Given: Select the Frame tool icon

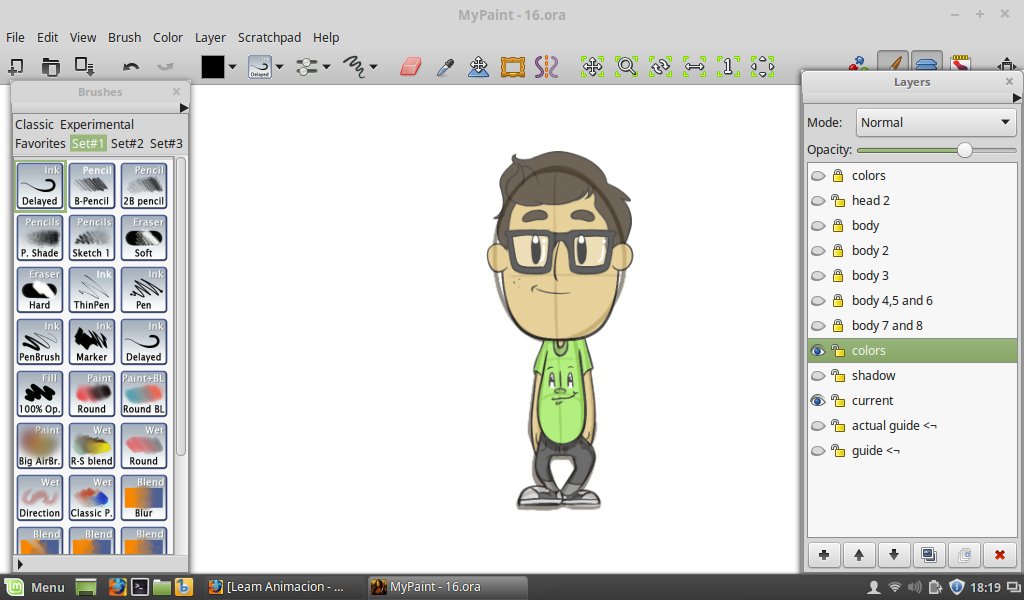Looking at the screenshot, I should (x=513, y=66).
